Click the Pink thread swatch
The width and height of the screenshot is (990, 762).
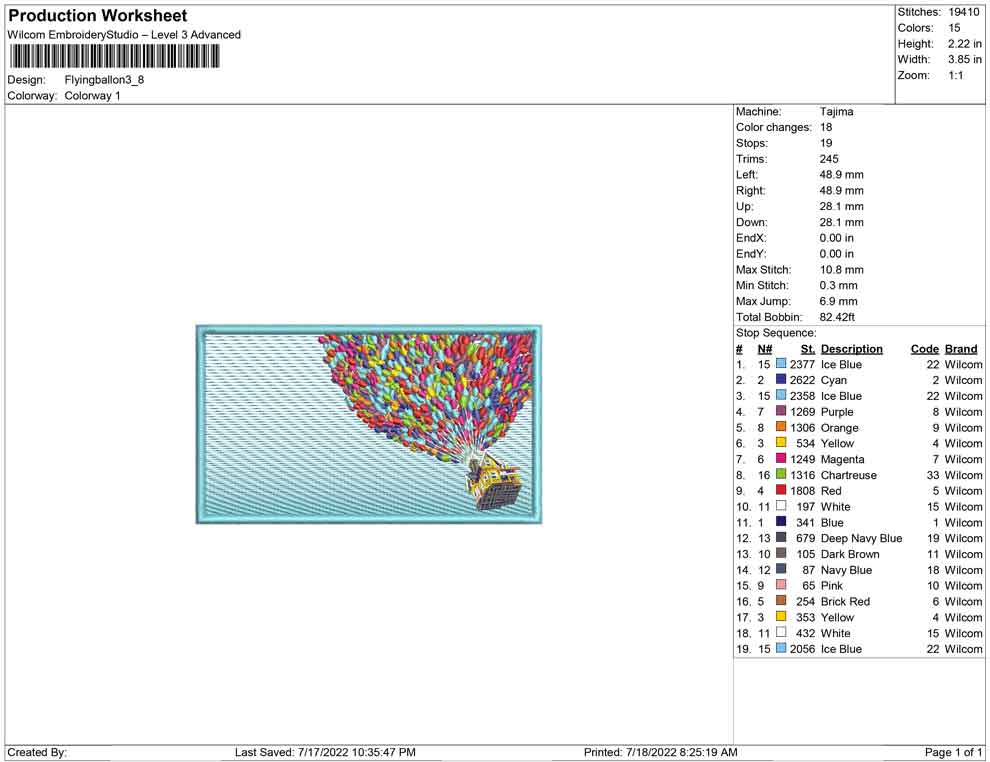[781, 585]
